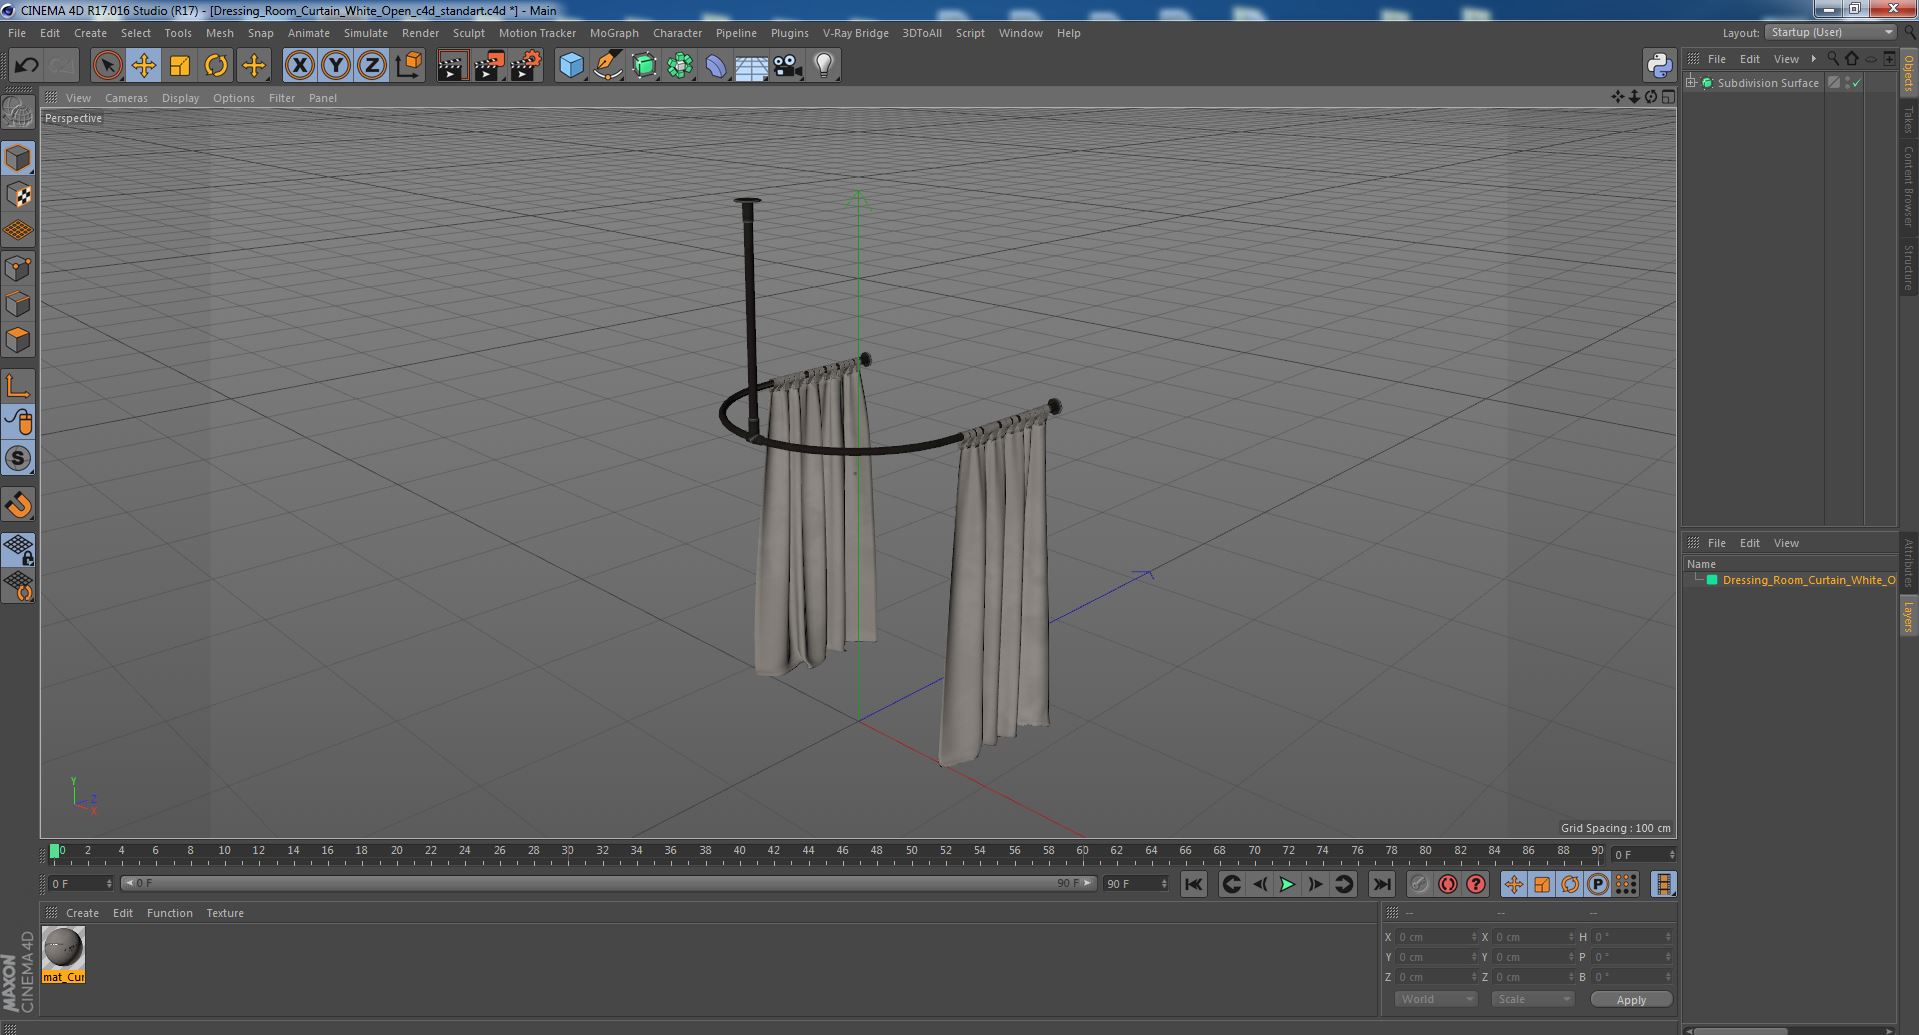Render to Picture Viewer

pyautogui.click(x=489, y=66)
